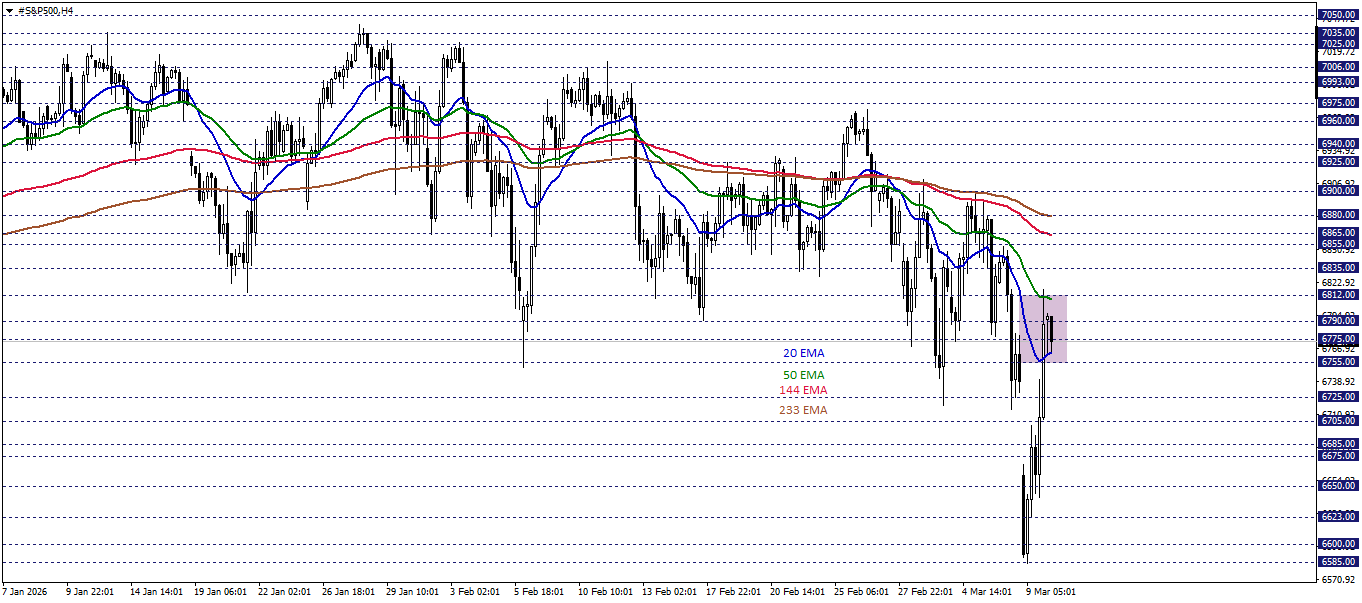Viewport: 1362px width, 603px height.
Task: Click the 6940.00 right axis label
Action: 1336,143
